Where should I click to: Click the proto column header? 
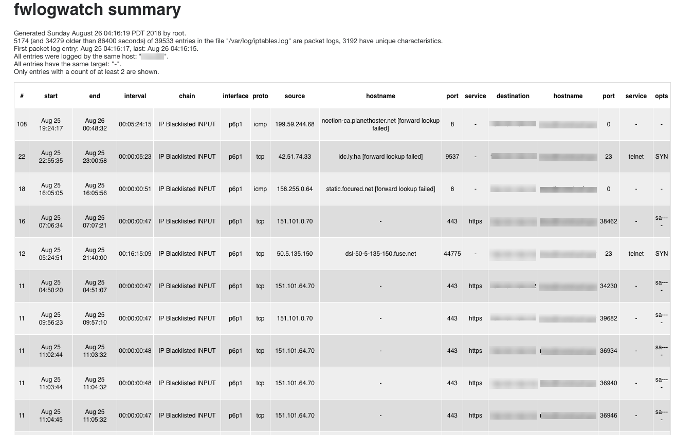point(260,96)
